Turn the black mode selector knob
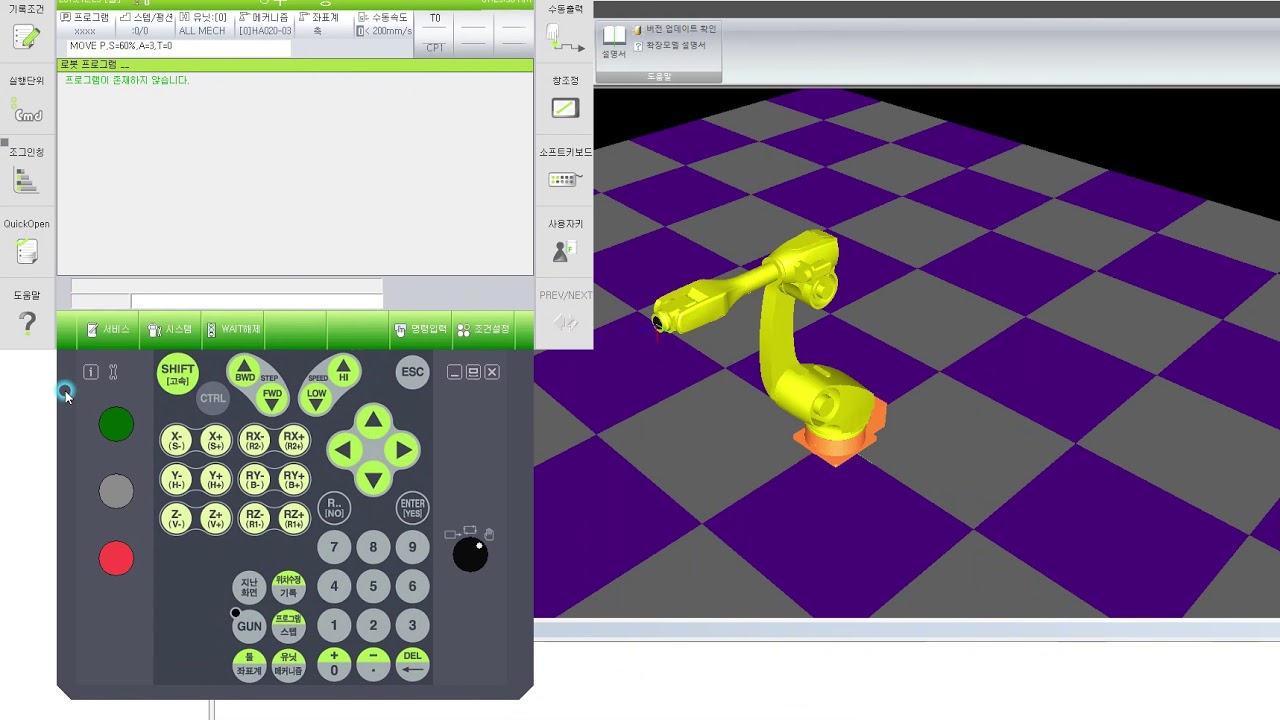This screenshot has width=1280, height=720. (x=470, y=554)
